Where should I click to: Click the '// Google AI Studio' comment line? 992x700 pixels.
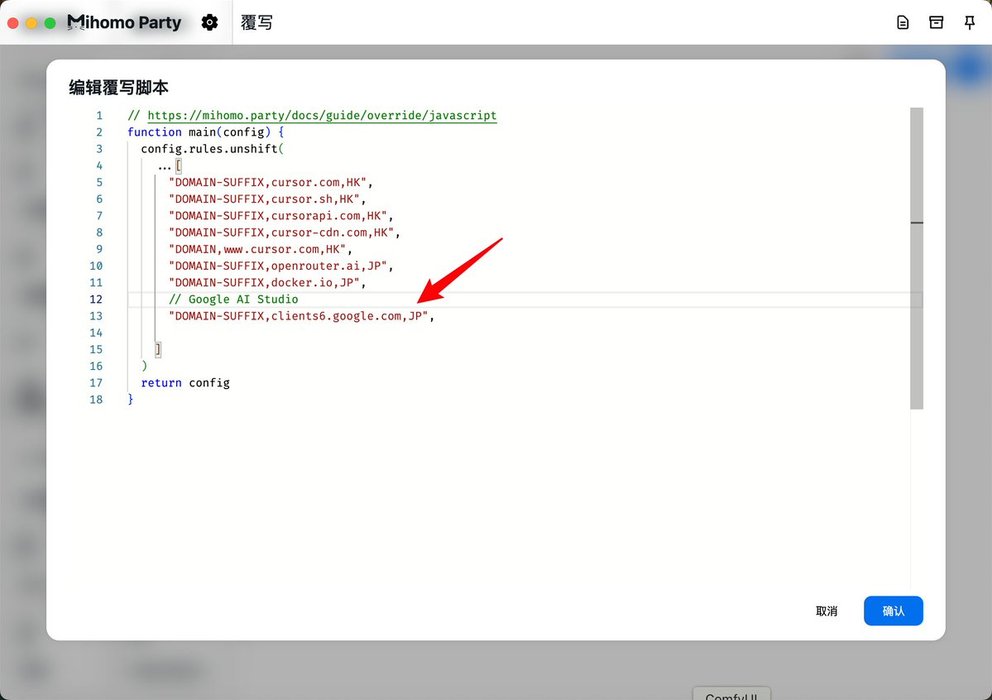(233, 299)
